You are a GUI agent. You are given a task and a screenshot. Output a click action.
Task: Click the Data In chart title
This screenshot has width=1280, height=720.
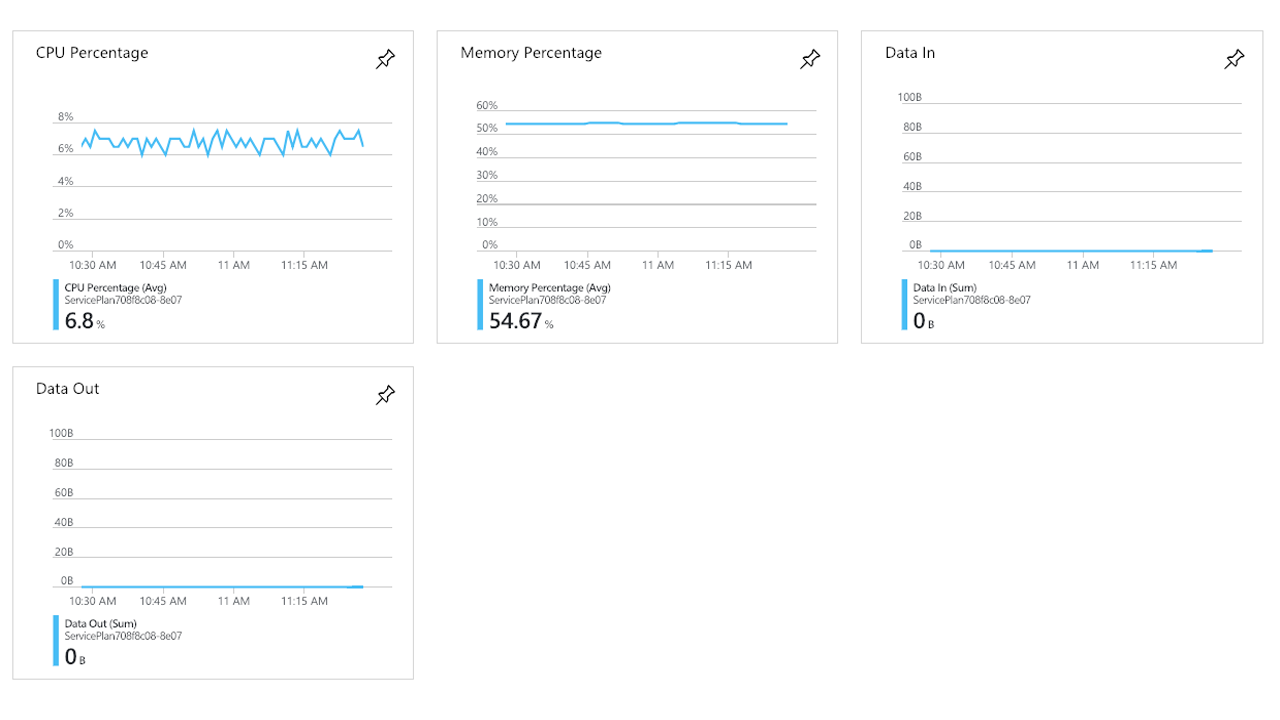(910, 53)
